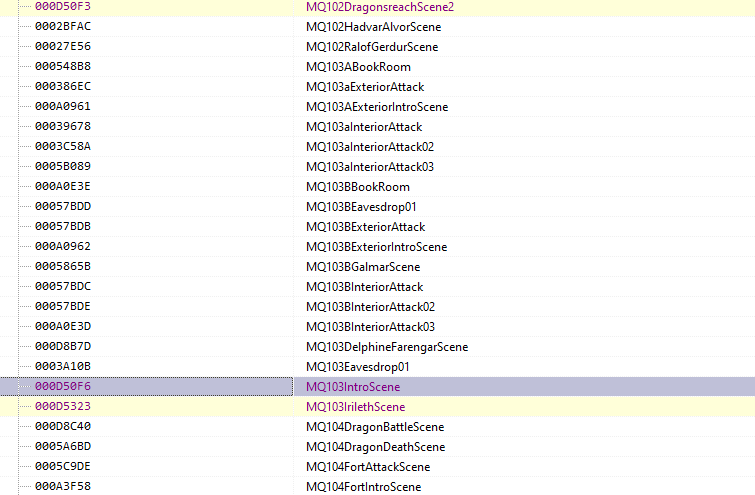Select form ID 00057BDE
The width and height of the screenshot is (755, 495).
[x=63, y=306]
